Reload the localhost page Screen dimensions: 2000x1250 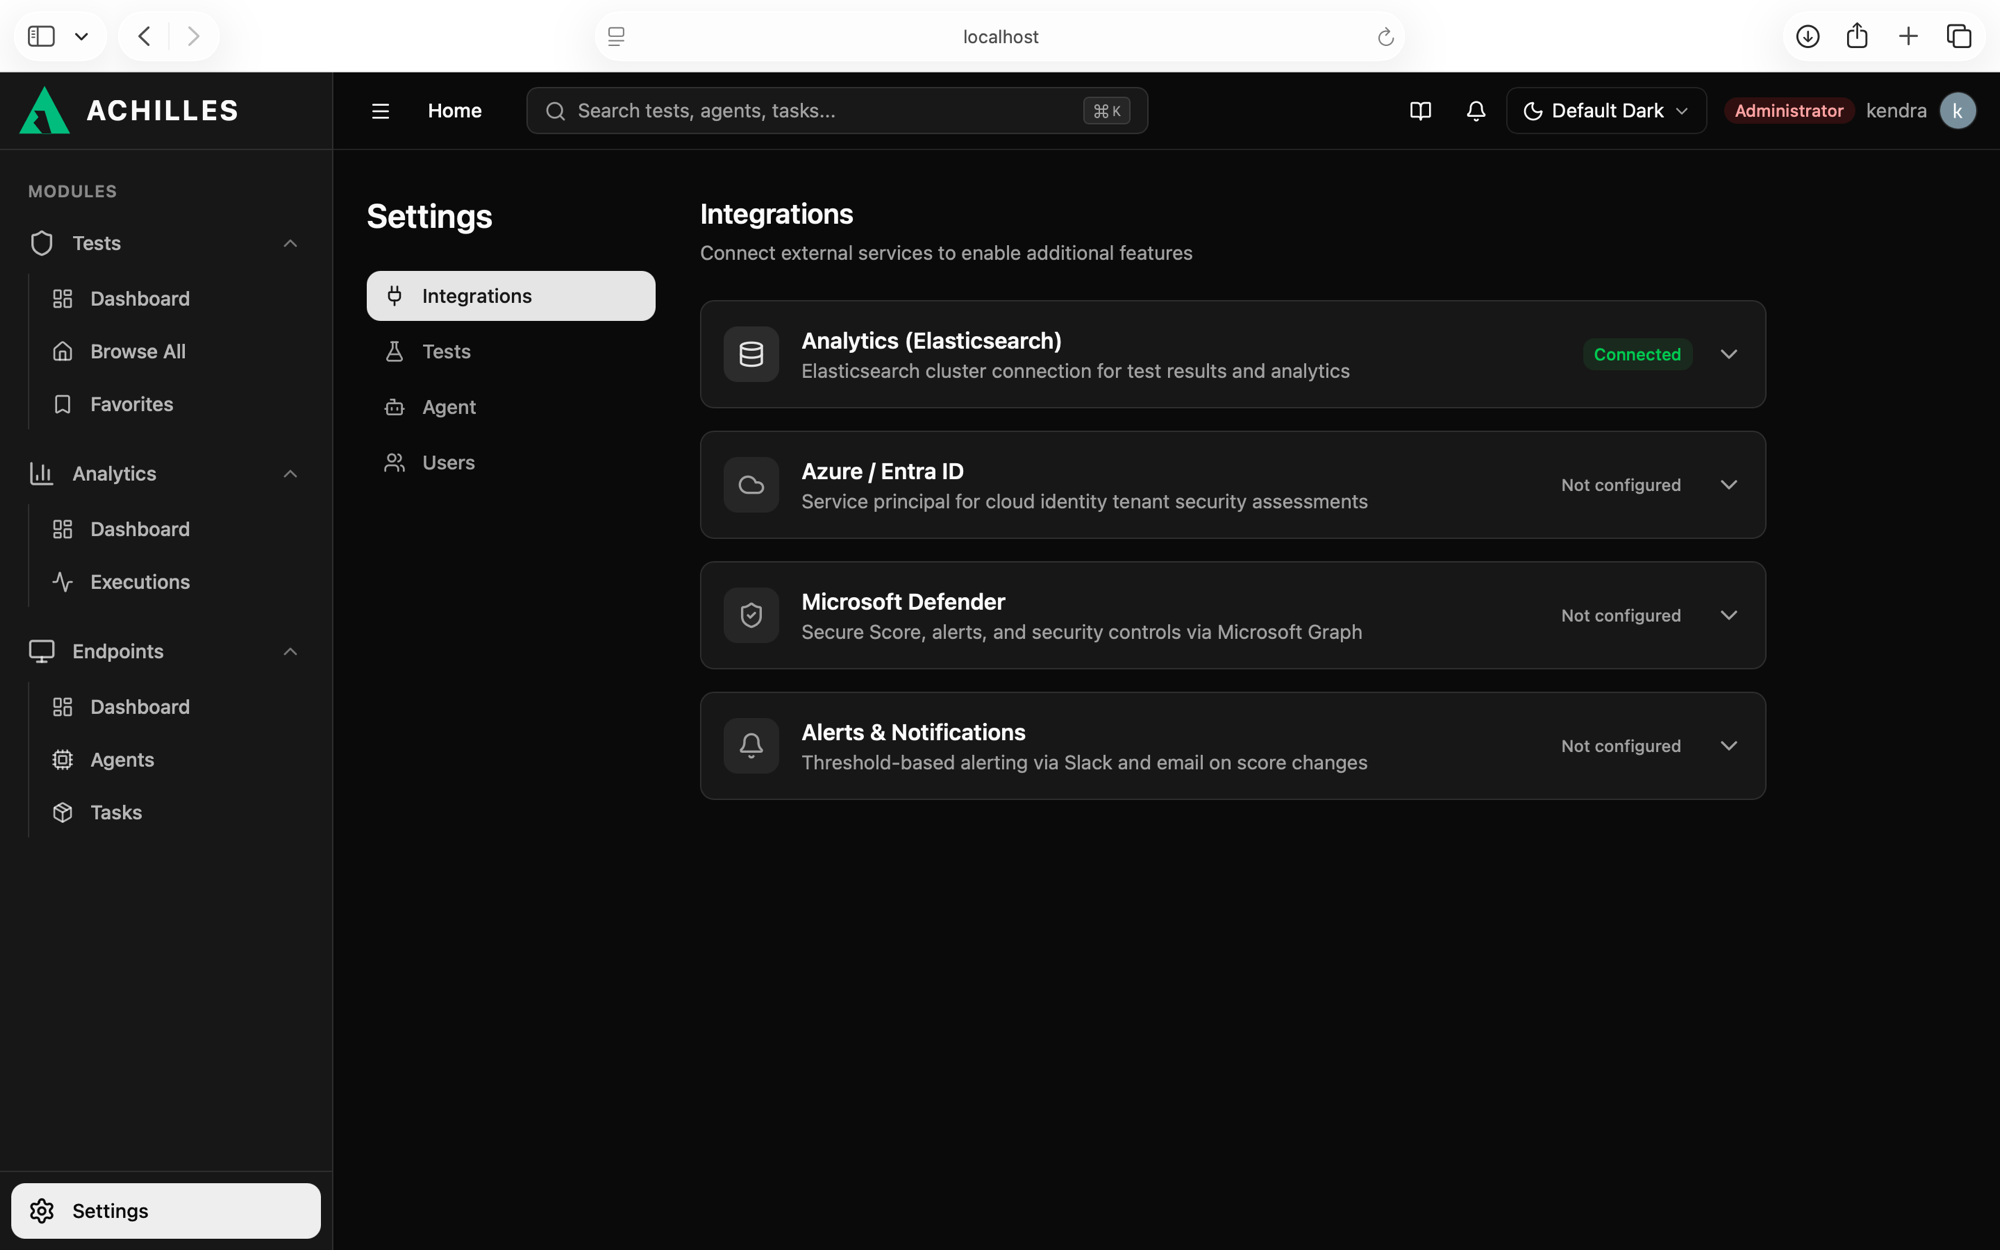tap(1385, 37)
